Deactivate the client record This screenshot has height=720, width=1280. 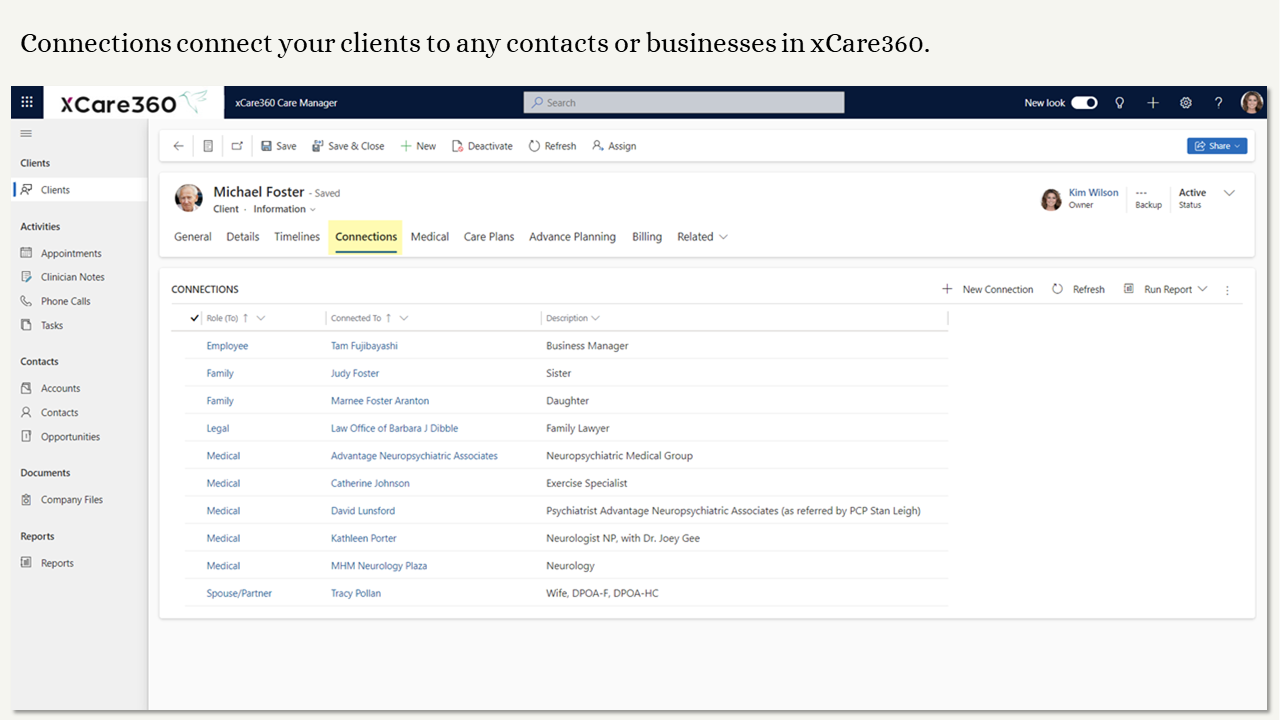pyautogui.click(x=482, y=146)
